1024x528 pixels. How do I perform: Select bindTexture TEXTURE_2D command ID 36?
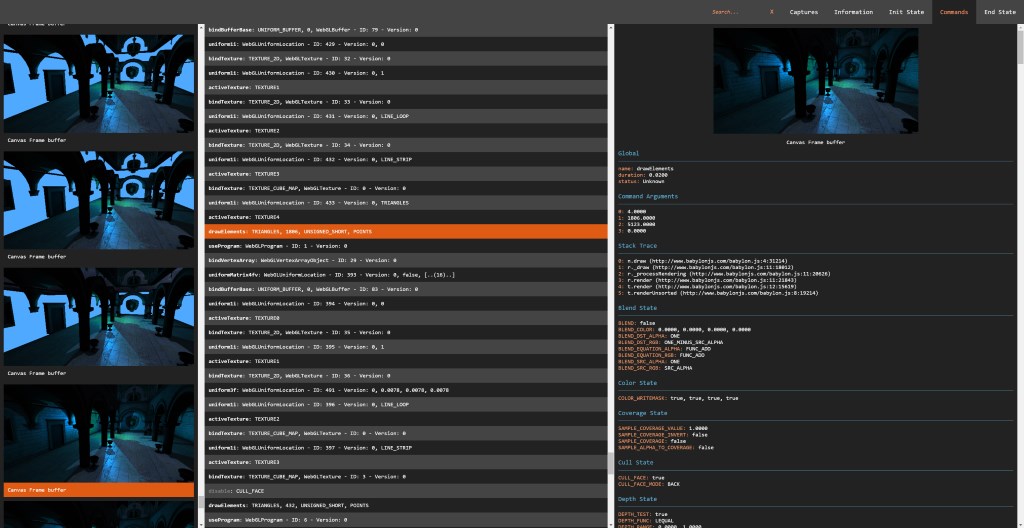[406, 376]
